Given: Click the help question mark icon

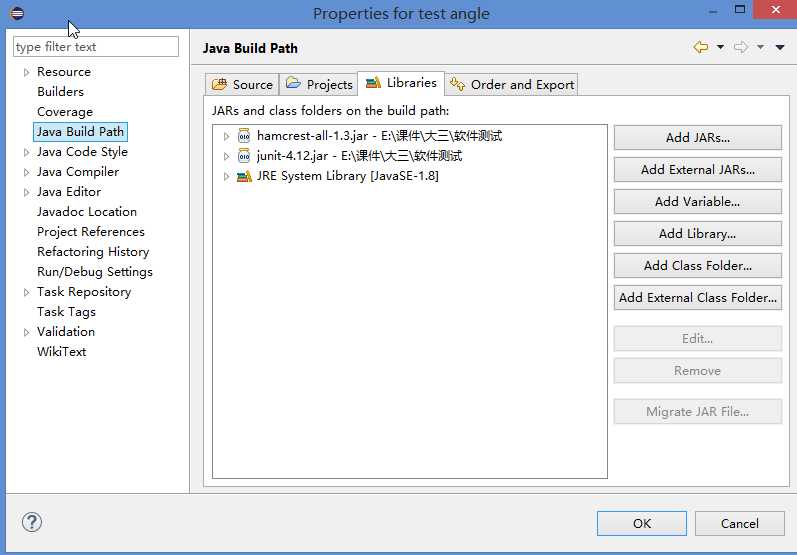Looking at the screenshot, I should [32, 522].
